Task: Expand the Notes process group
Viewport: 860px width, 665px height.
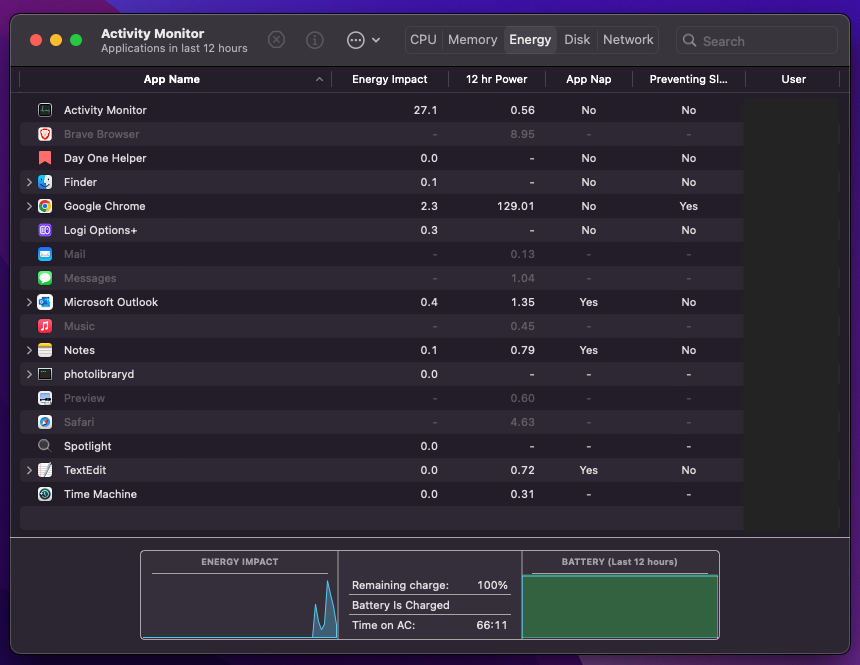Action: 29,350
